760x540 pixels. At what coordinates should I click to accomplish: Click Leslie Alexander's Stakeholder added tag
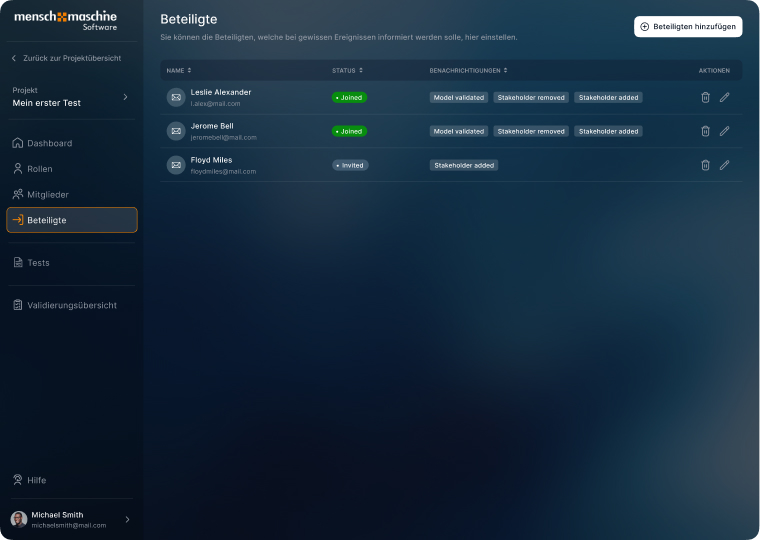pos(608,97)
